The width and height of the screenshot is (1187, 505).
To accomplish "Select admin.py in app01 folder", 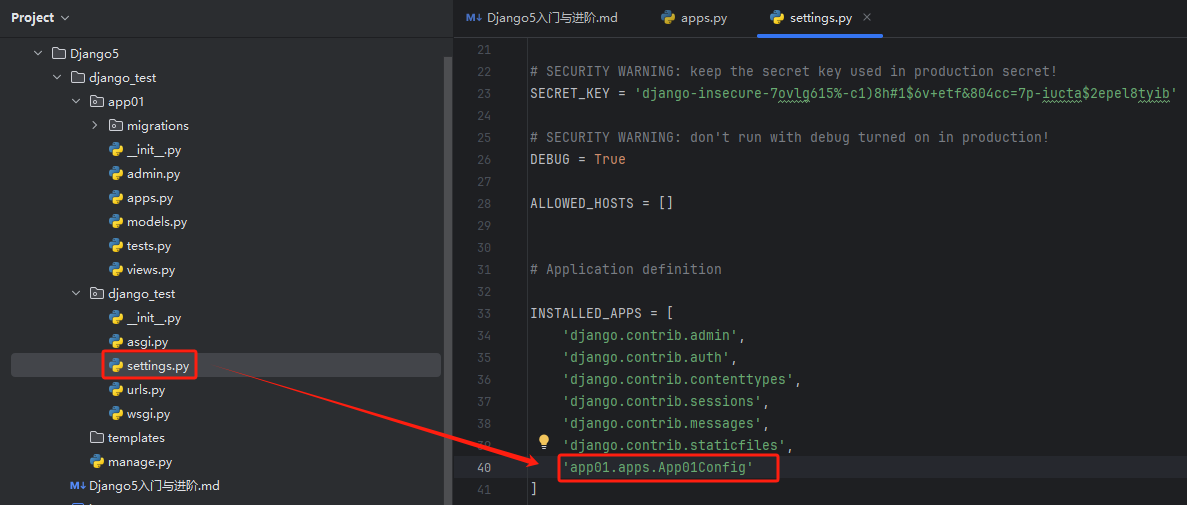I will (153, 174).
